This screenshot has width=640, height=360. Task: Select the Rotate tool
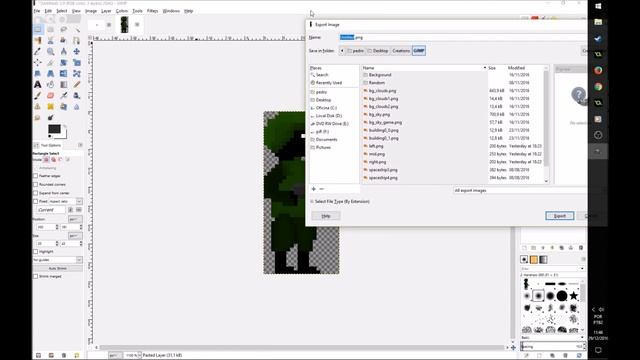[64, 62]
